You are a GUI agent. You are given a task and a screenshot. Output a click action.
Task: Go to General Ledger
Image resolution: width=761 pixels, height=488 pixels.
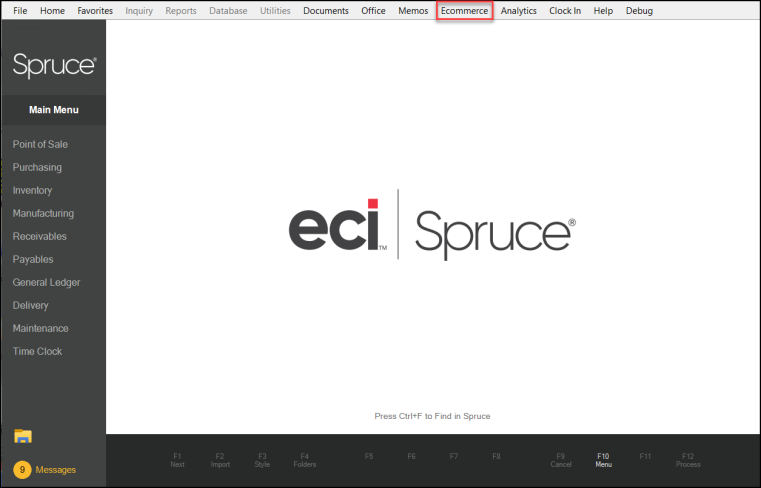47,283
